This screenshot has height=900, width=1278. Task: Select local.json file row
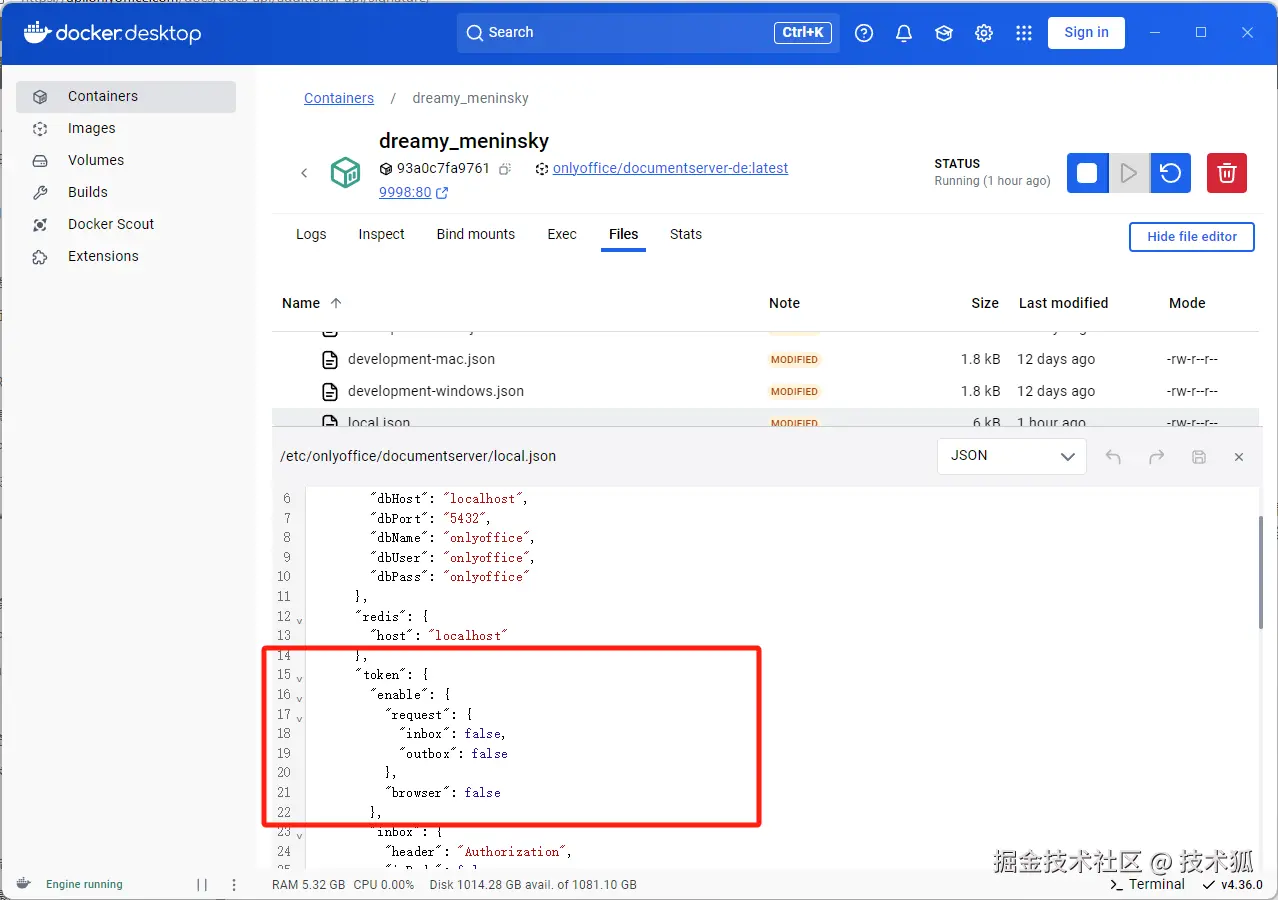(x=765, y=419)
